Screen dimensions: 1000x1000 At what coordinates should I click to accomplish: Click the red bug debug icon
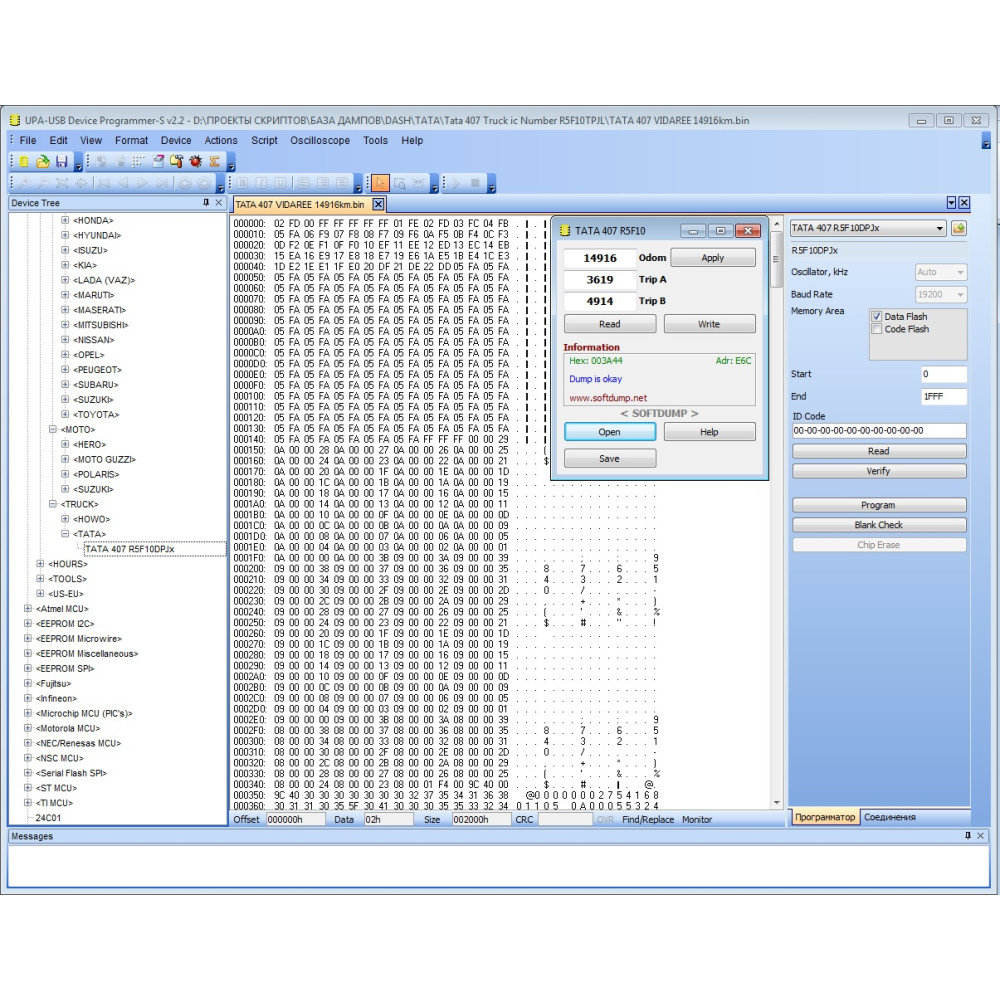(196, 161)
